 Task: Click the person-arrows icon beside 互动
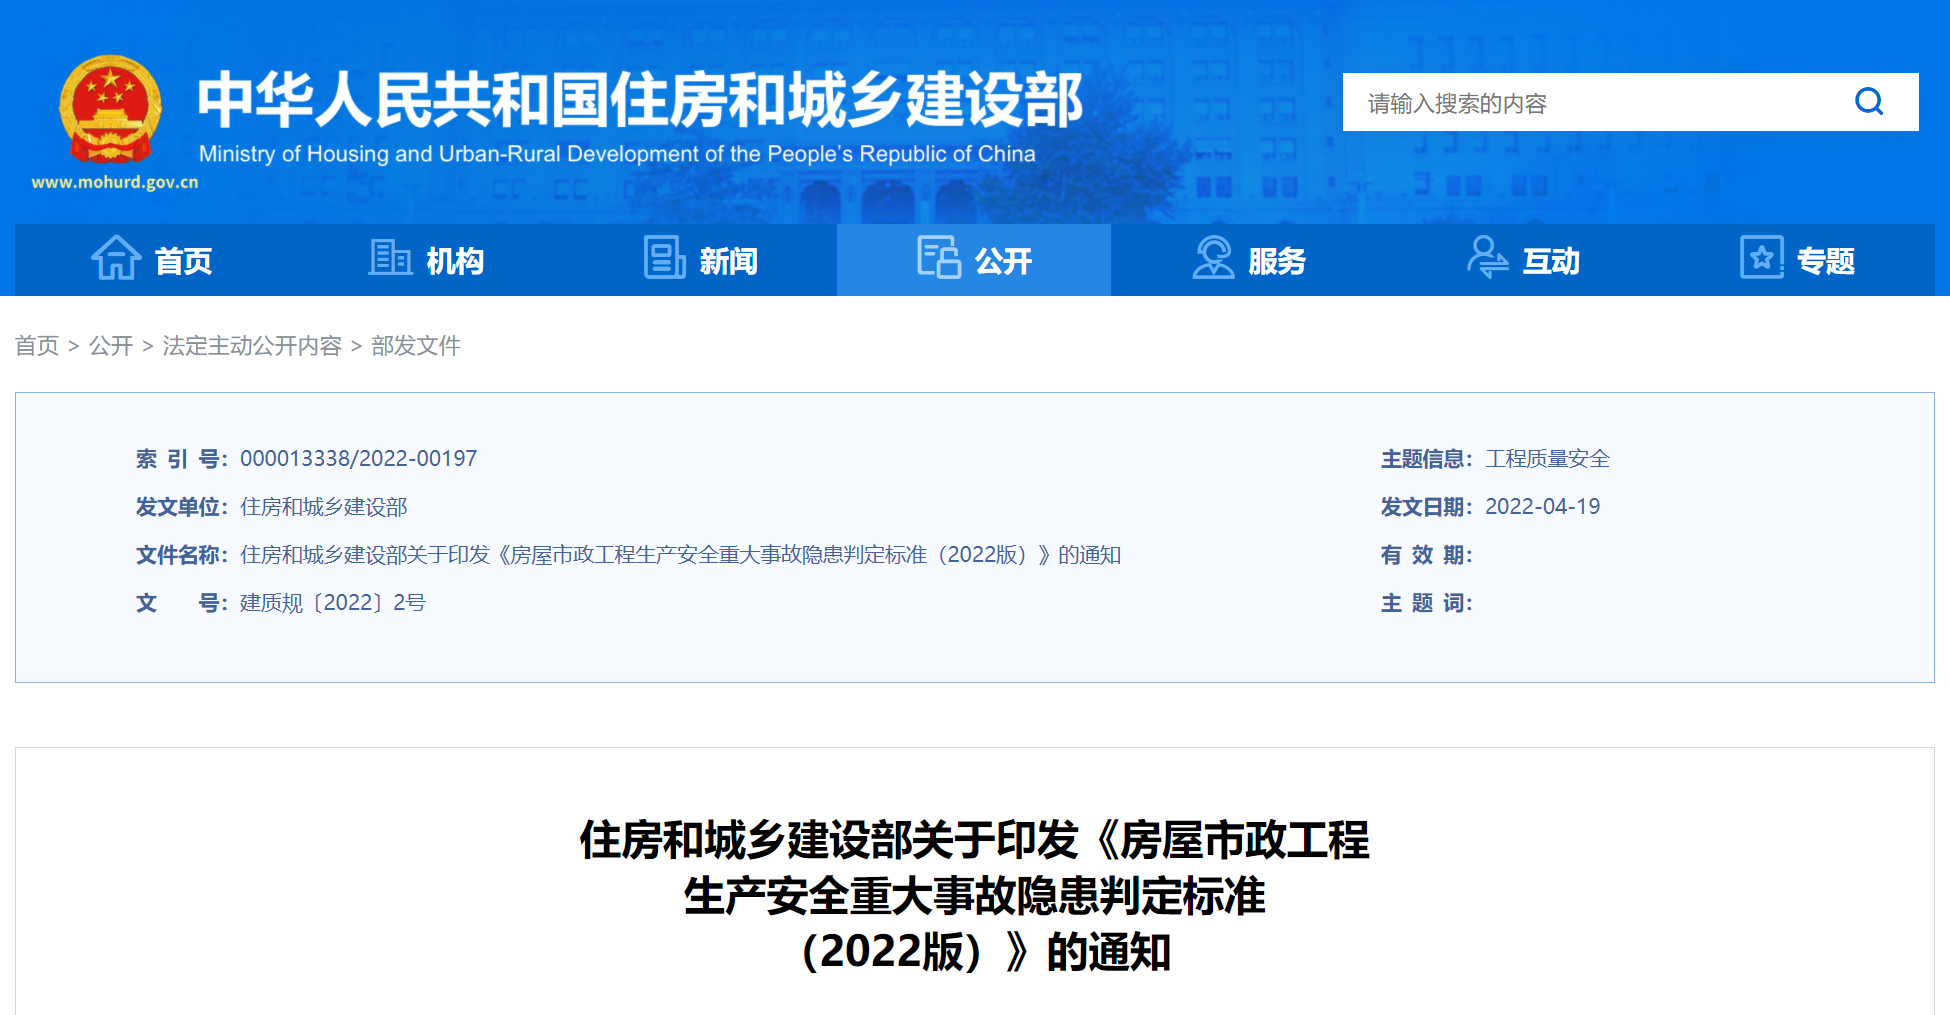pyautogui.click(x=1487, y=258)
